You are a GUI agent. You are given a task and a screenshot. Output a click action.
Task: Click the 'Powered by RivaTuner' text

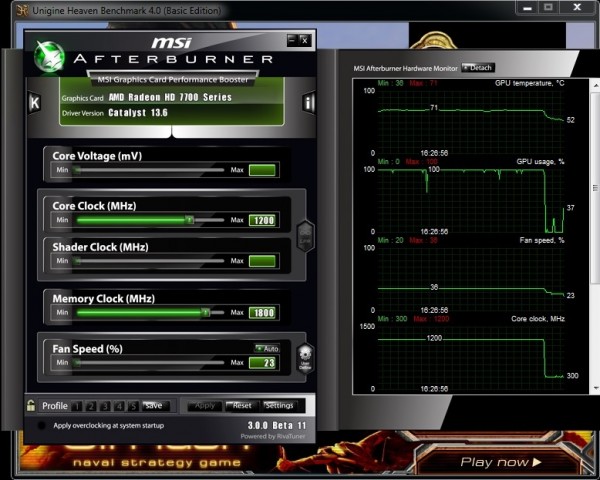tap(273, 436)
